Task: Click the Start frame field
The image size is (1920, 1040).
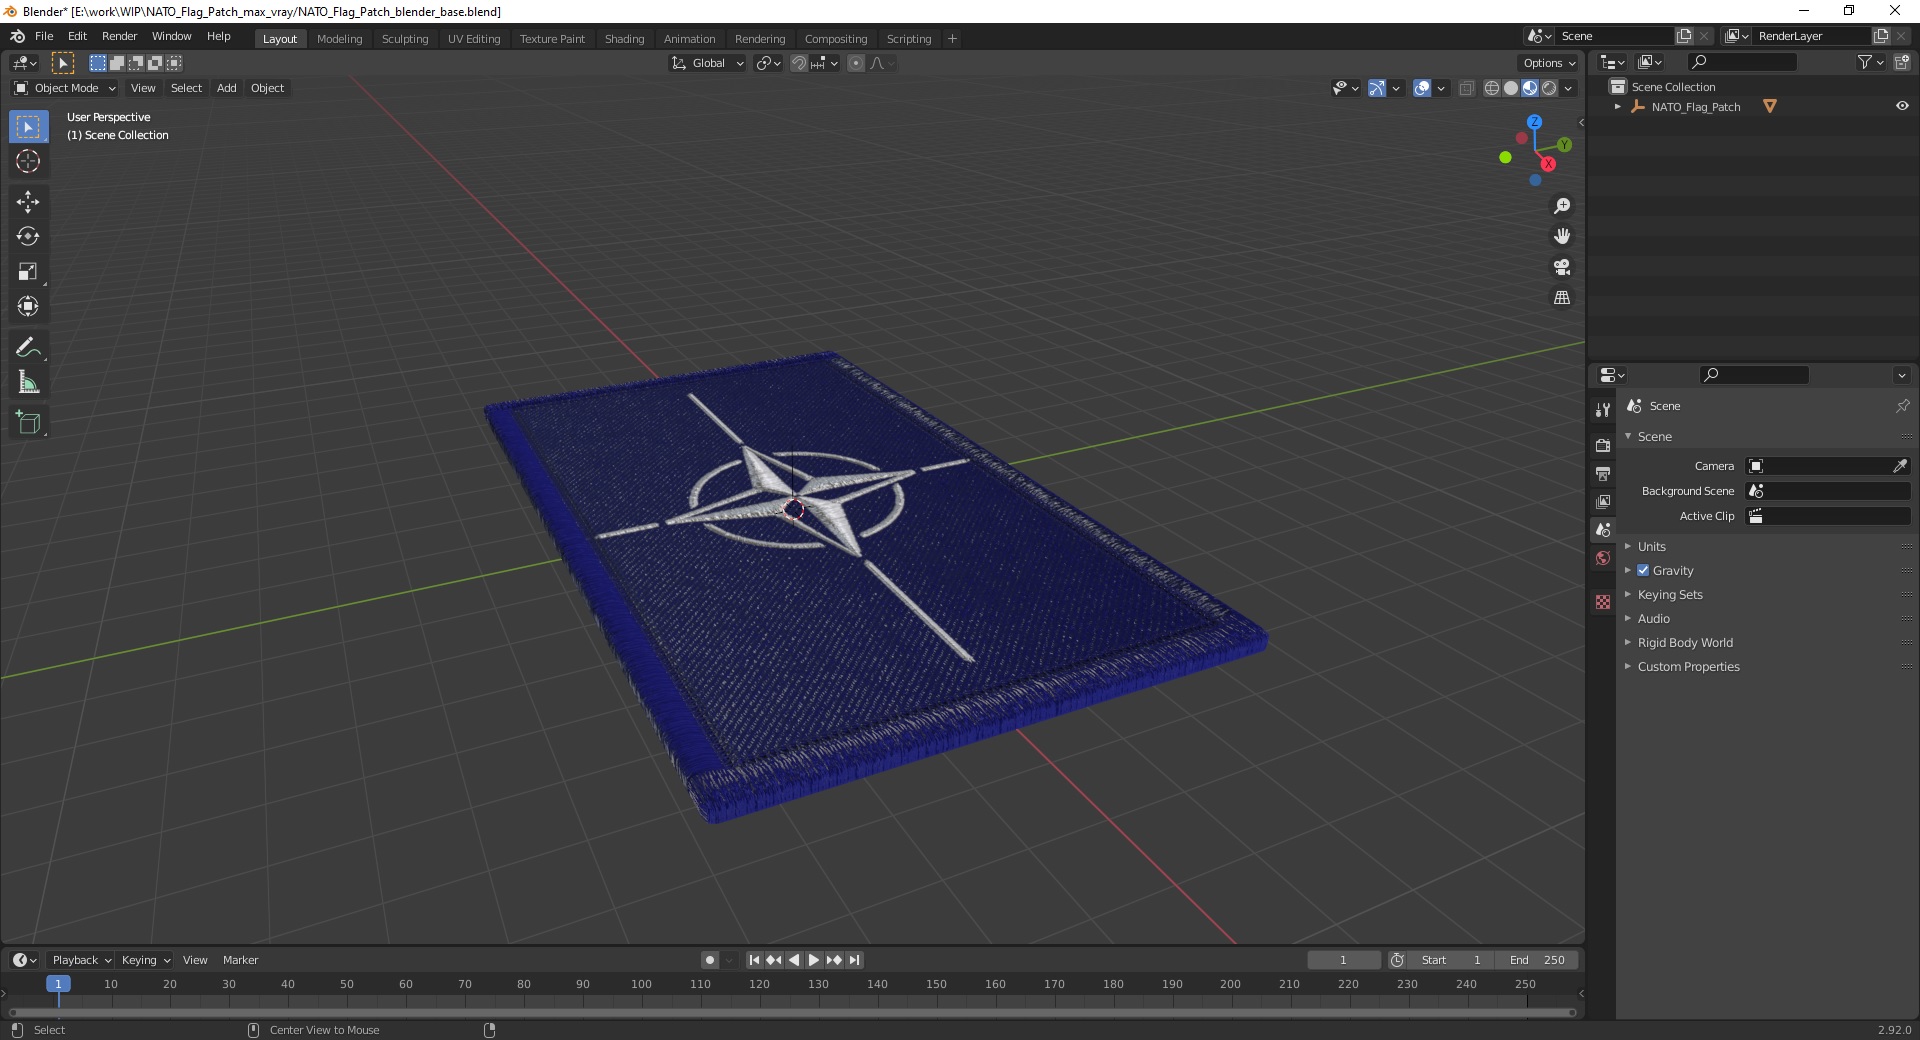Action: click(x=1450, y=960)
